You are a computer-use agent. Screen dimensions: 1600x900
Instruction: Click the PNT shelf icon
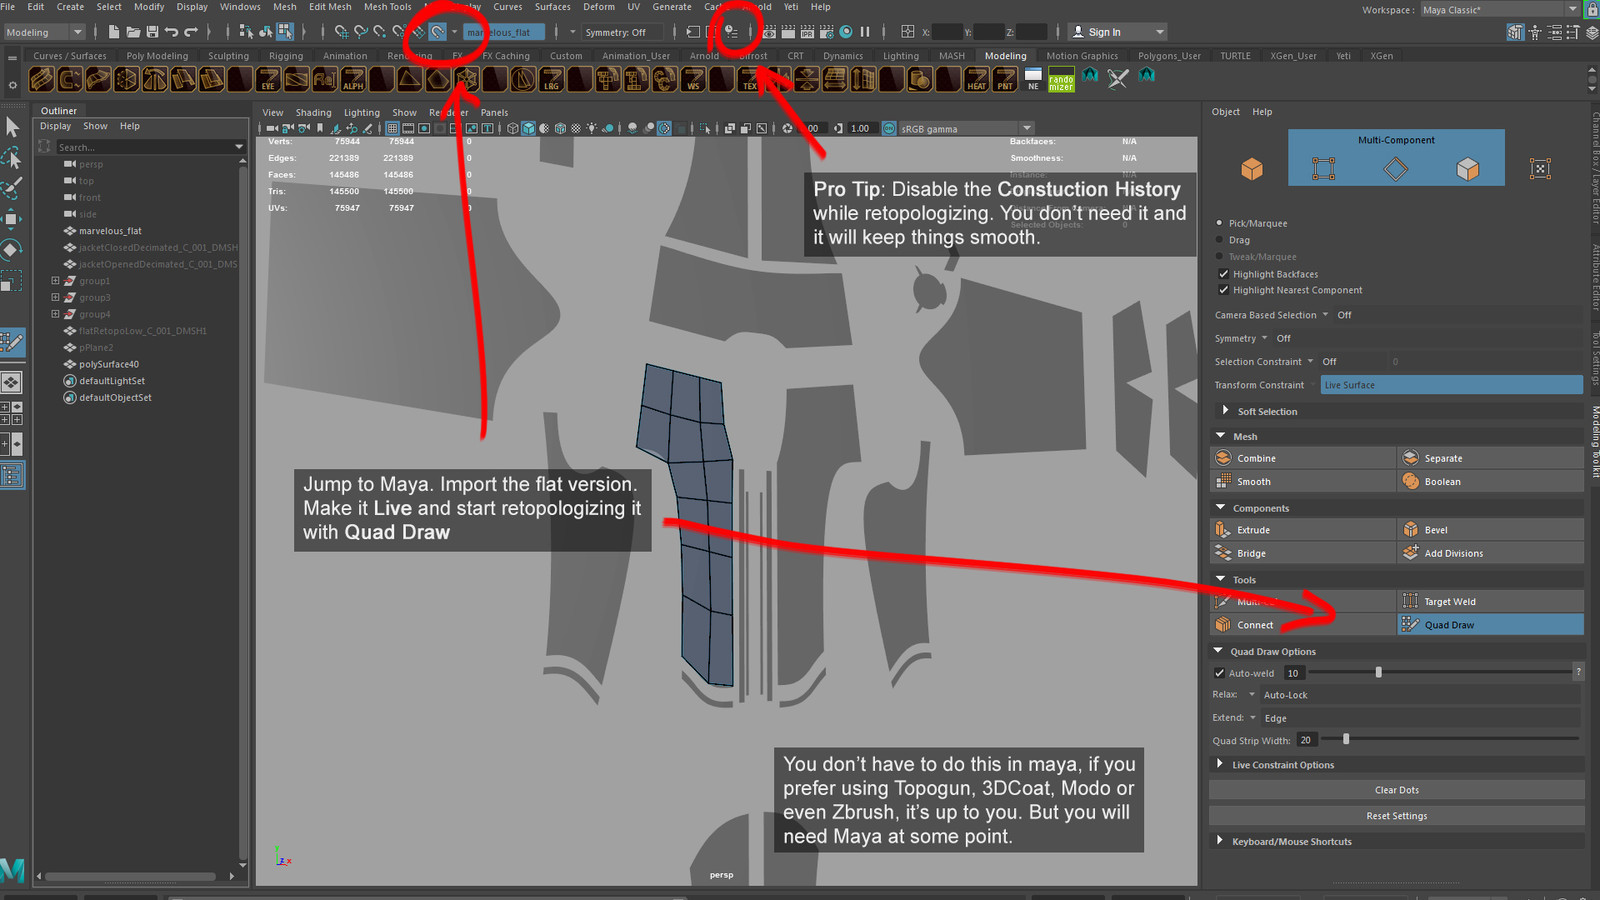tap(1005, 79)
